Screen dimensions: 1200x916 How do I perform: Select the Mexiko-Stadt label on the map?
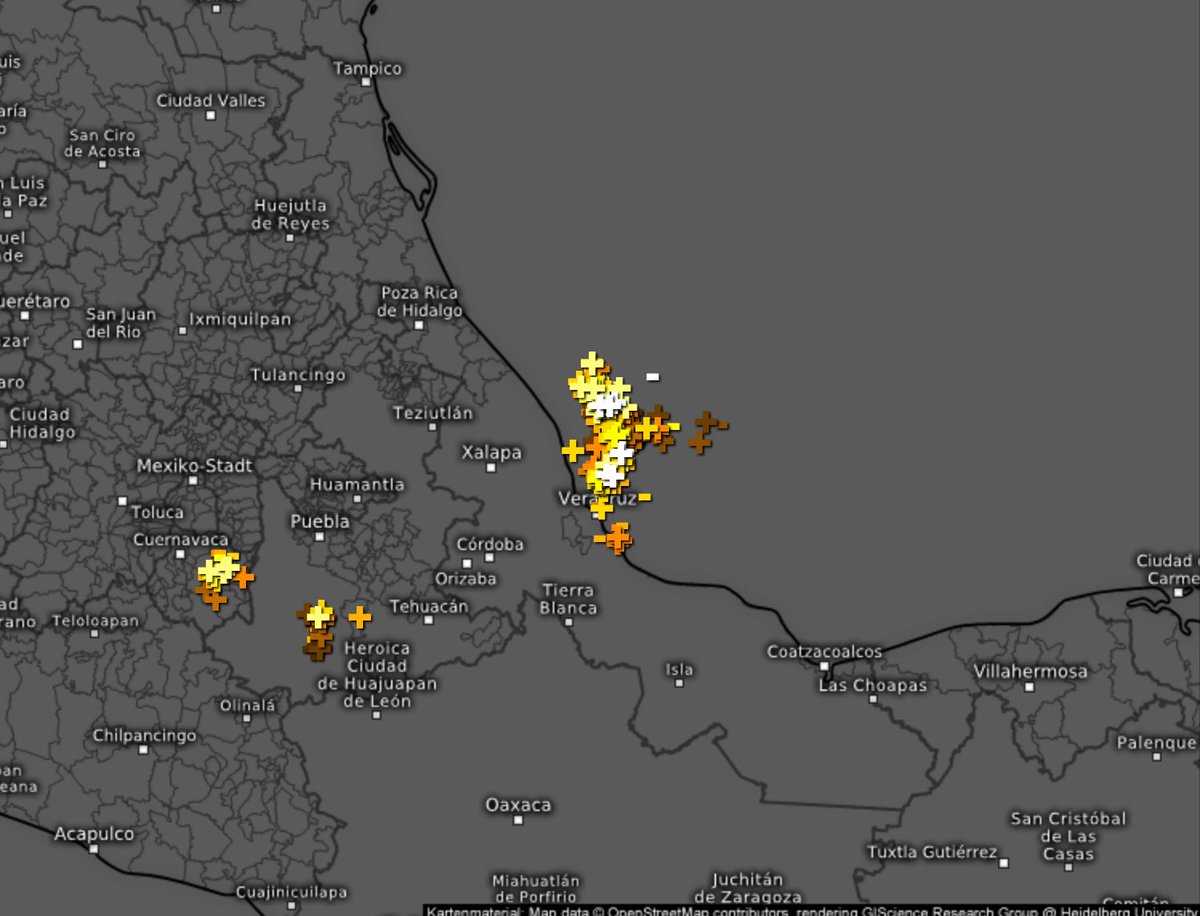coord(193,465)
